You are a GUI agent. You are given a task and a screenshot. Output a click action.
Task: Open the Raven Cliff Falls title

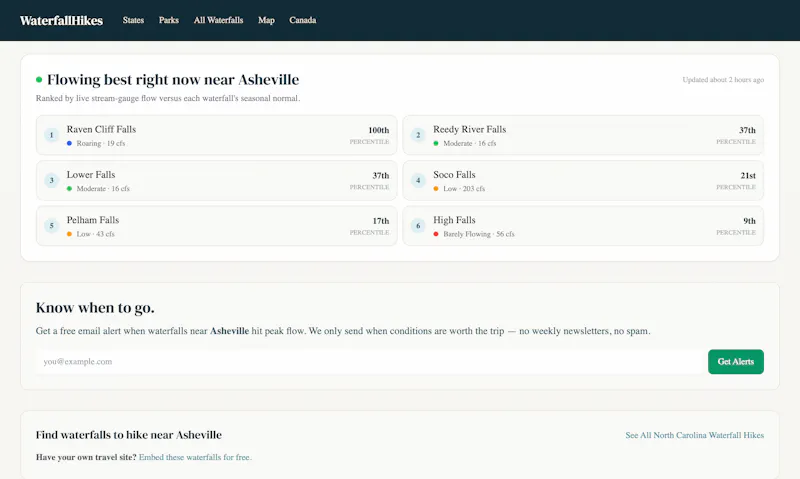(101, 130)
